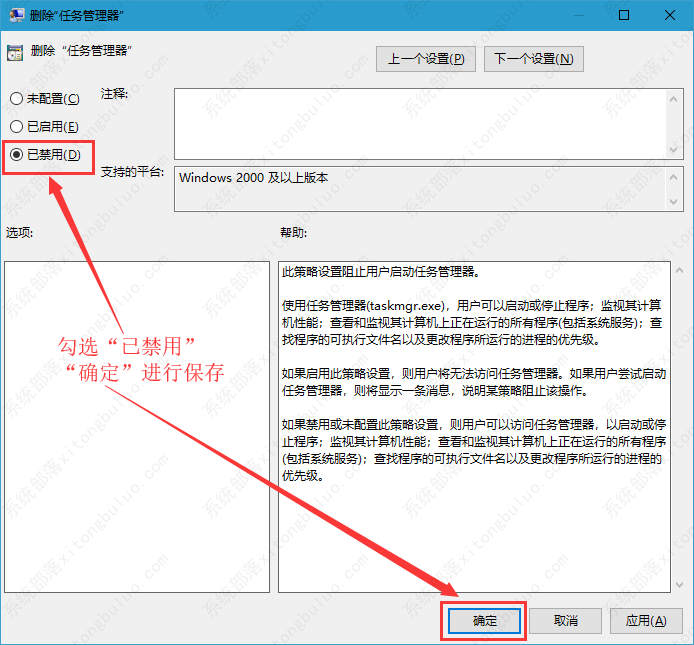This screenshot has width=694, height=645.
Task: Maximize the policy settings window
Action: pyautogui.click(x=624, y=16)
